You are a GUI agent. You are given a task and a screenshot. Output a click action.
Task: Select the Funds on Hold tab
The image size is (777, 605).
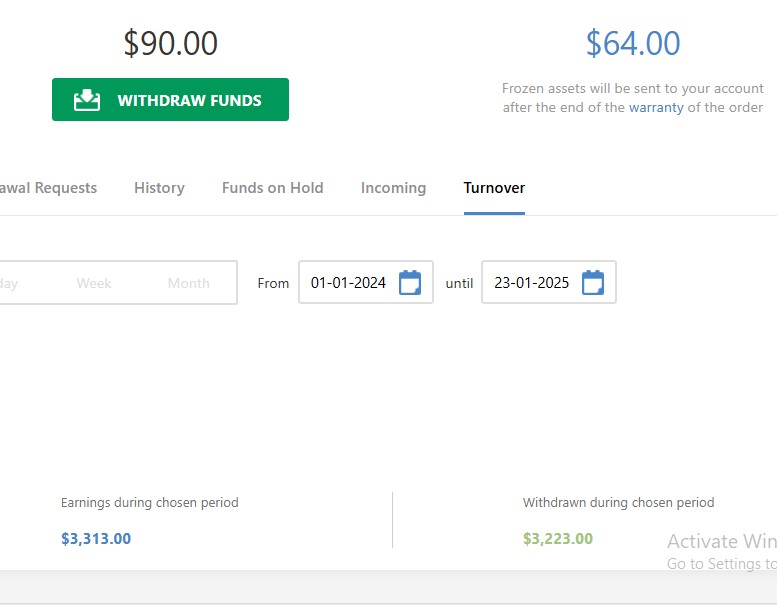(273, 188)
